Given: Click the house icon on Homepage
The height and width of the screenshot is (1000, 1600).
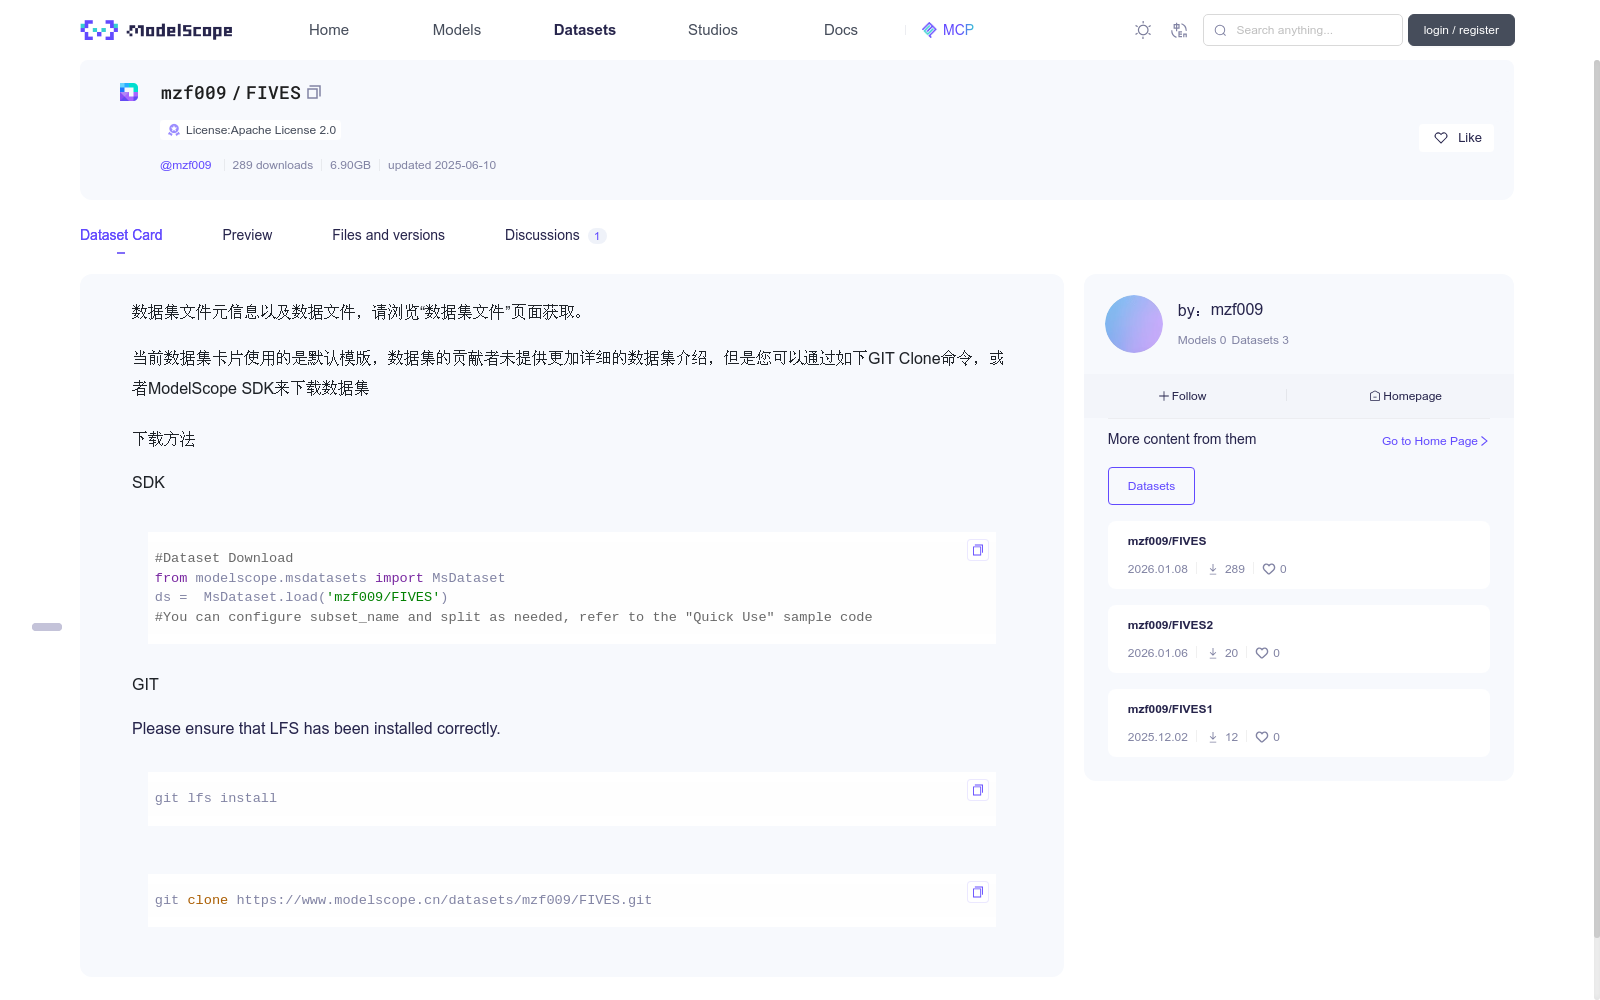Looking at the screenshot, I should (1375, 396).
